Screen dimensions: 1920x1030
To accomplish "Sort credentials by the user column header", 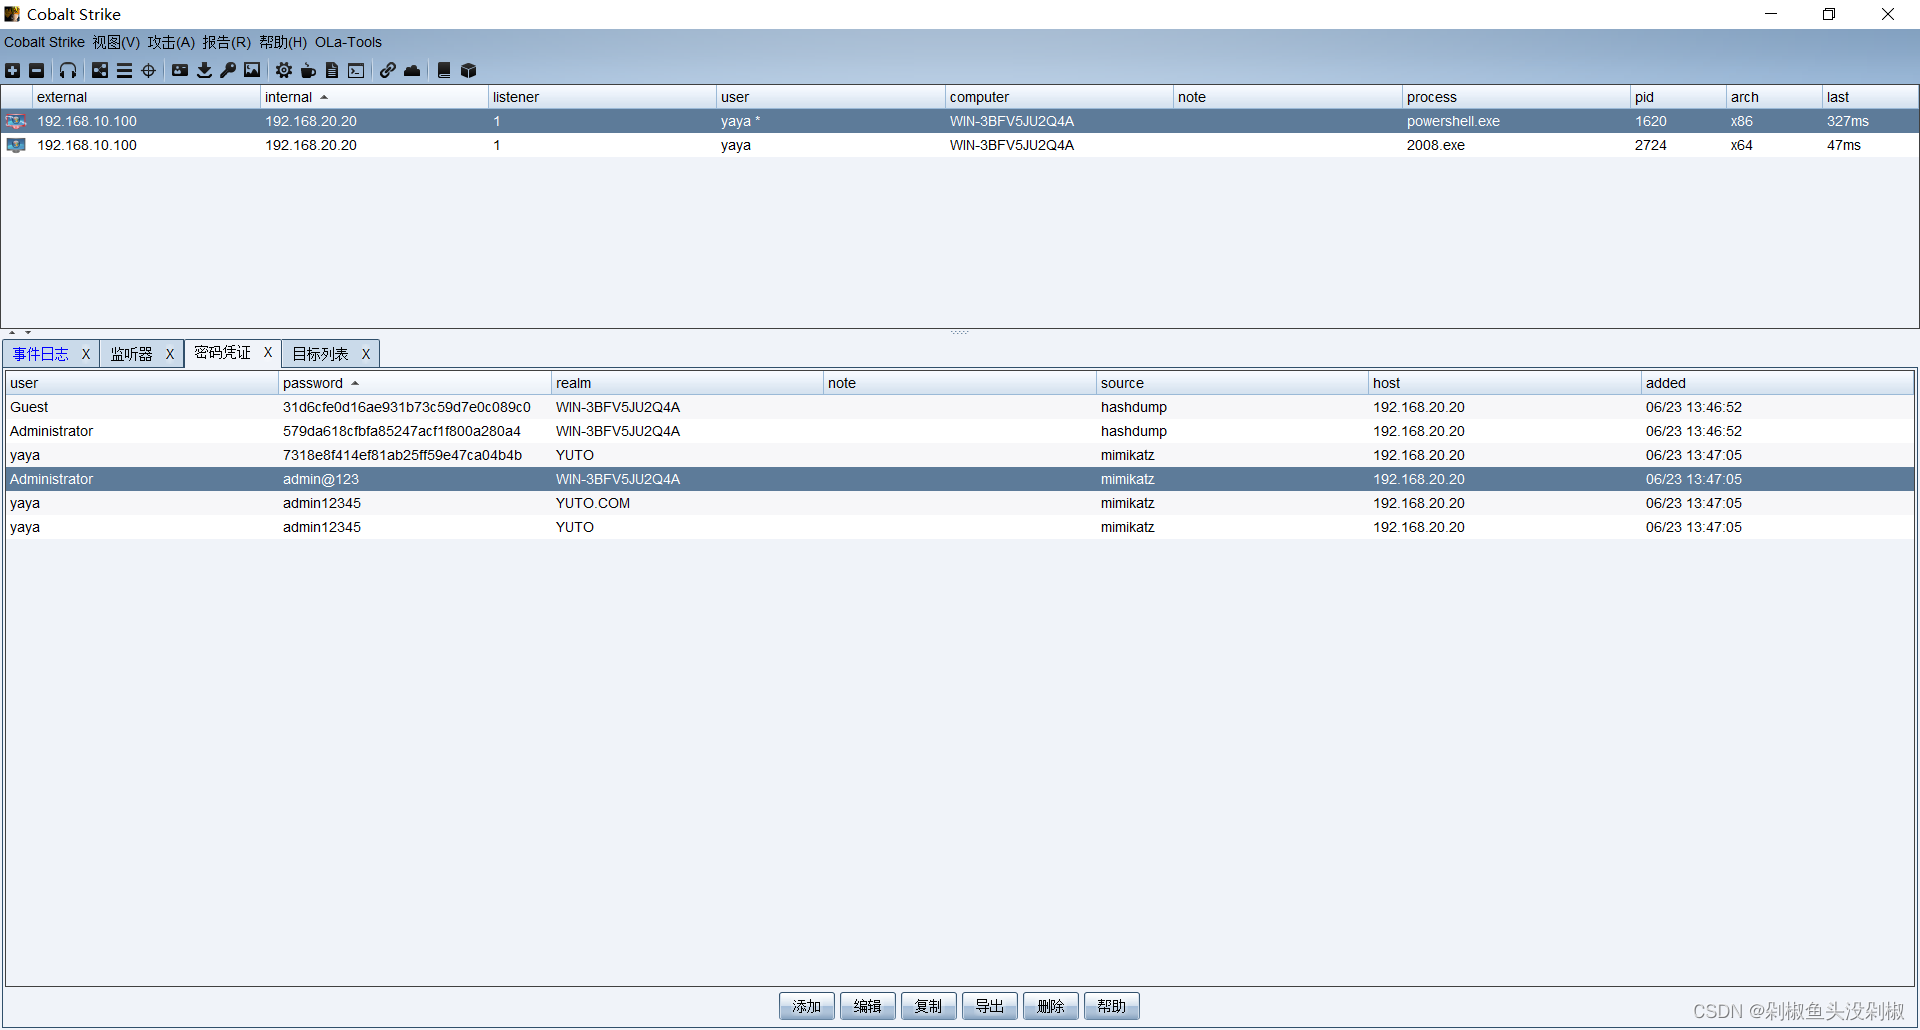I will tap(141, 383).
